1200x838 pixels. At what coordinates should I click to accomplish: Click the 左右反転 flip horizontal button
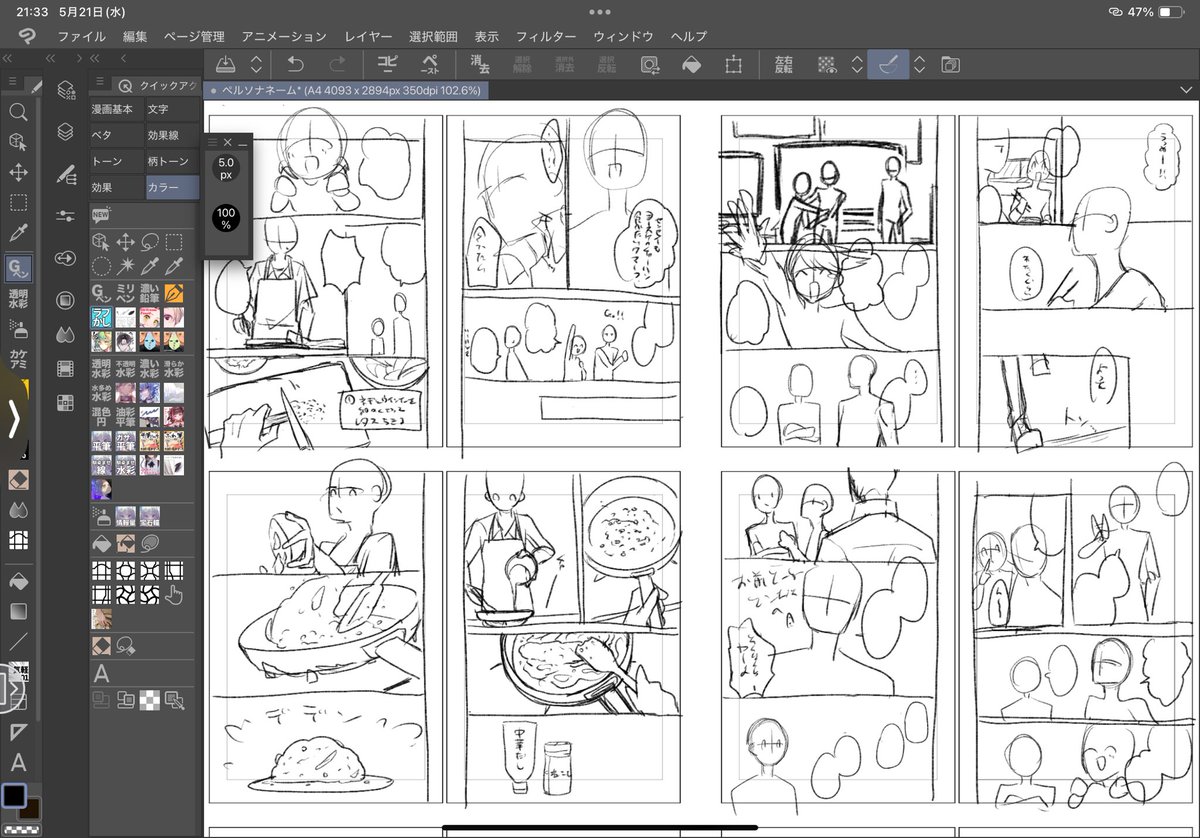[784, 64]
